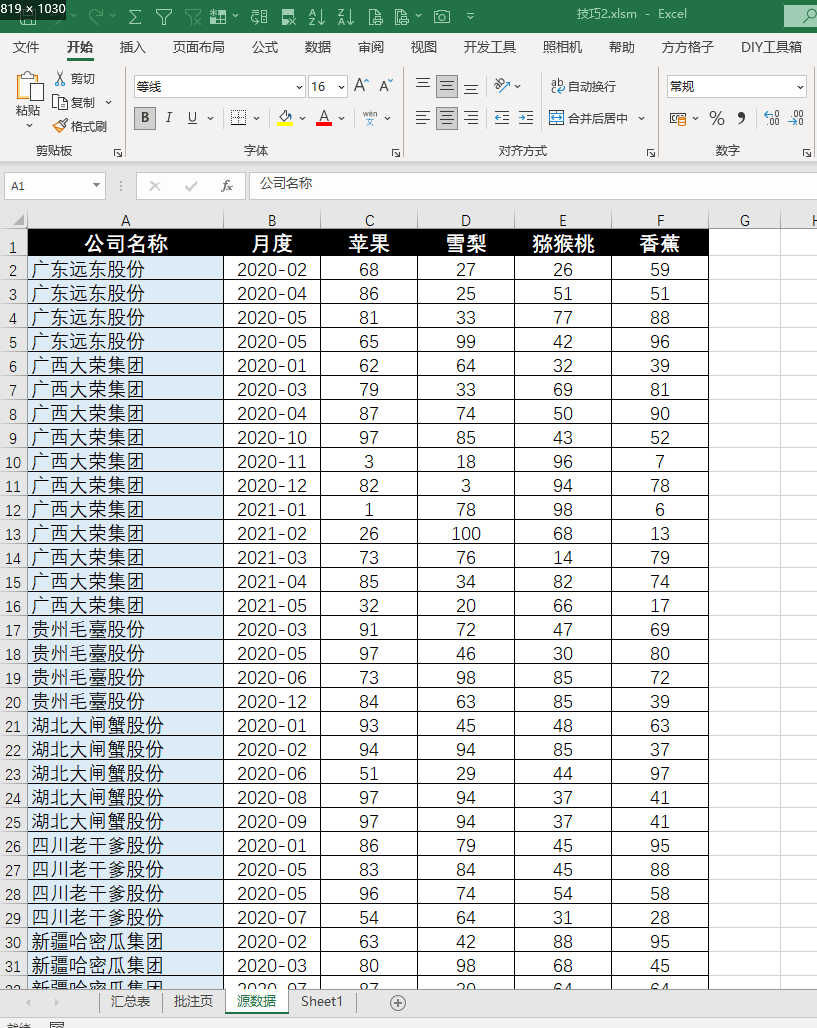The image size is (817, 1028).
Task: Click the Percent Style icon
Action: (x=717, y=118)
